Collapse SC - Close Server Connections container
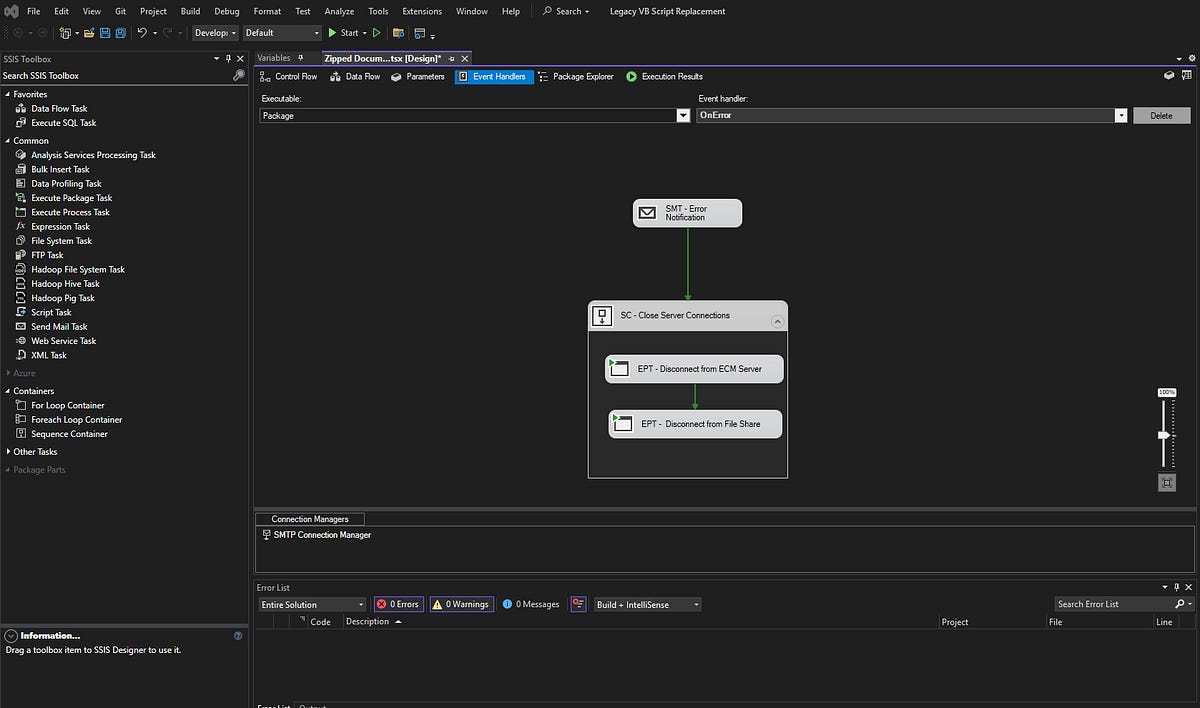Screen dimensions: 1200x708 pos(777,321)
